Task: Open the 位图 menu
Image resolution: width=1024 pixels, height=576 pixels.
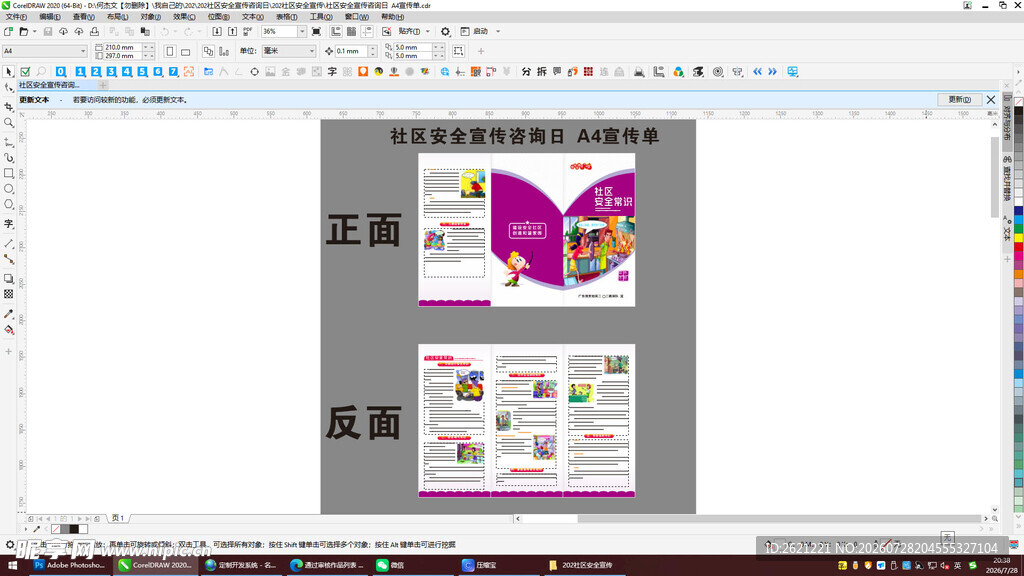Action: pyautogui.click(x=218, y=17)
